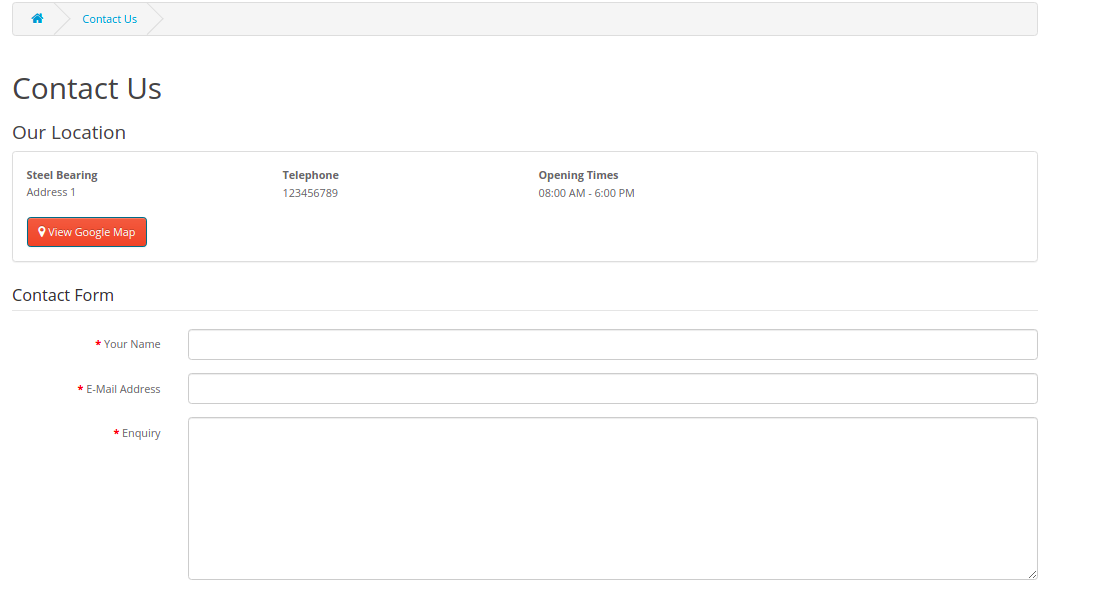Click the Your Name field label
The image size is (1104, 596).
coord(132,344)
